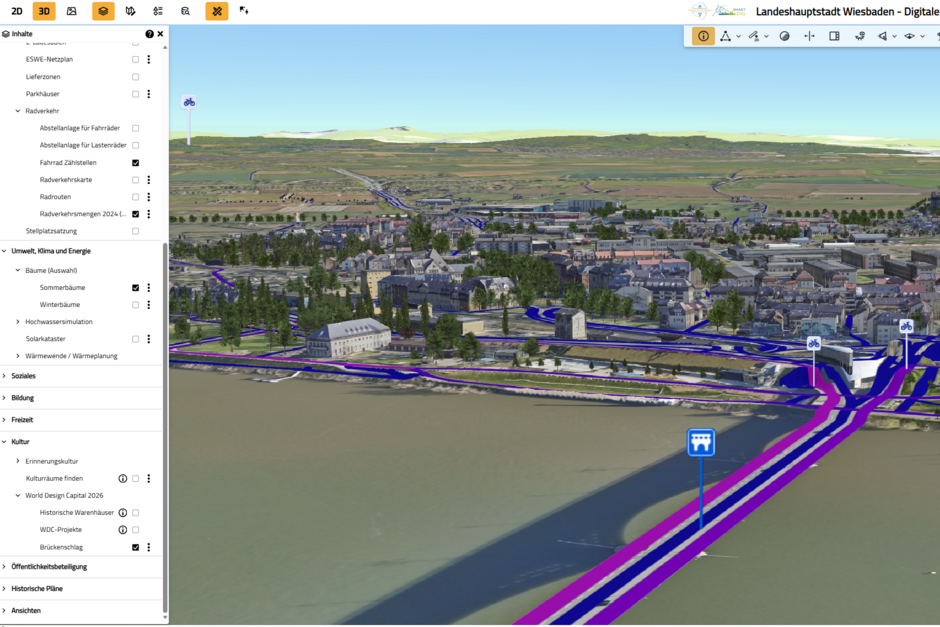940x627 pixels.
Task: Activate the 3D view button
Action: click(44, 11)
